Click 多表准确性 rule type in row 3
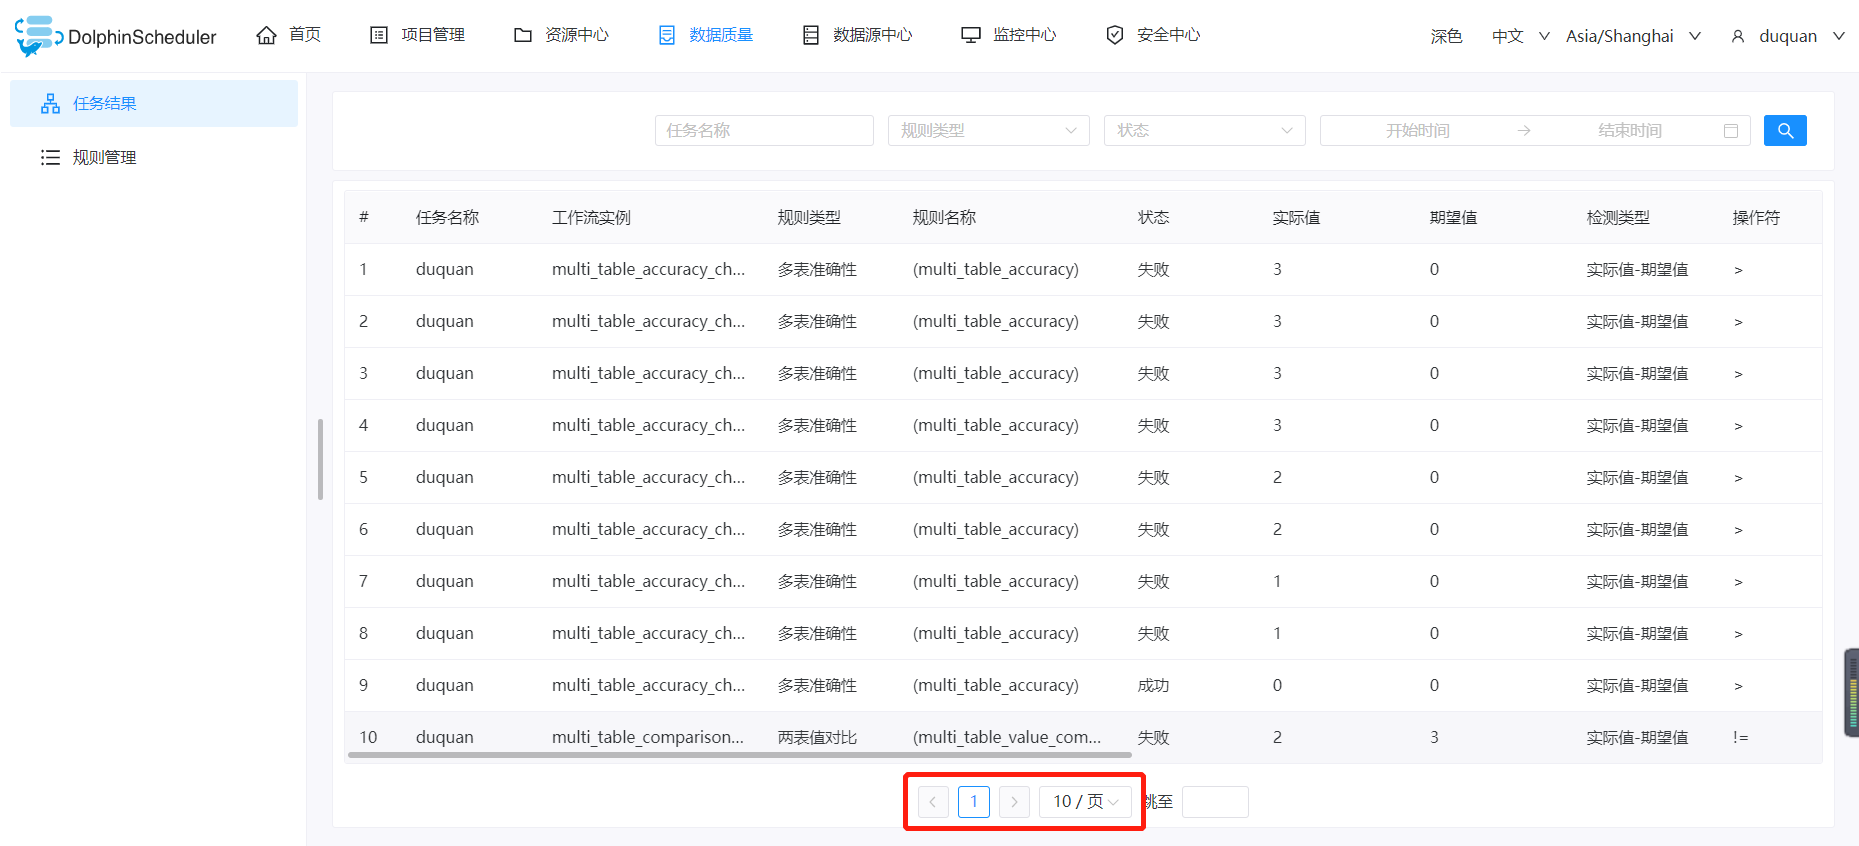 pyautogui.click(x=817, y=374)
